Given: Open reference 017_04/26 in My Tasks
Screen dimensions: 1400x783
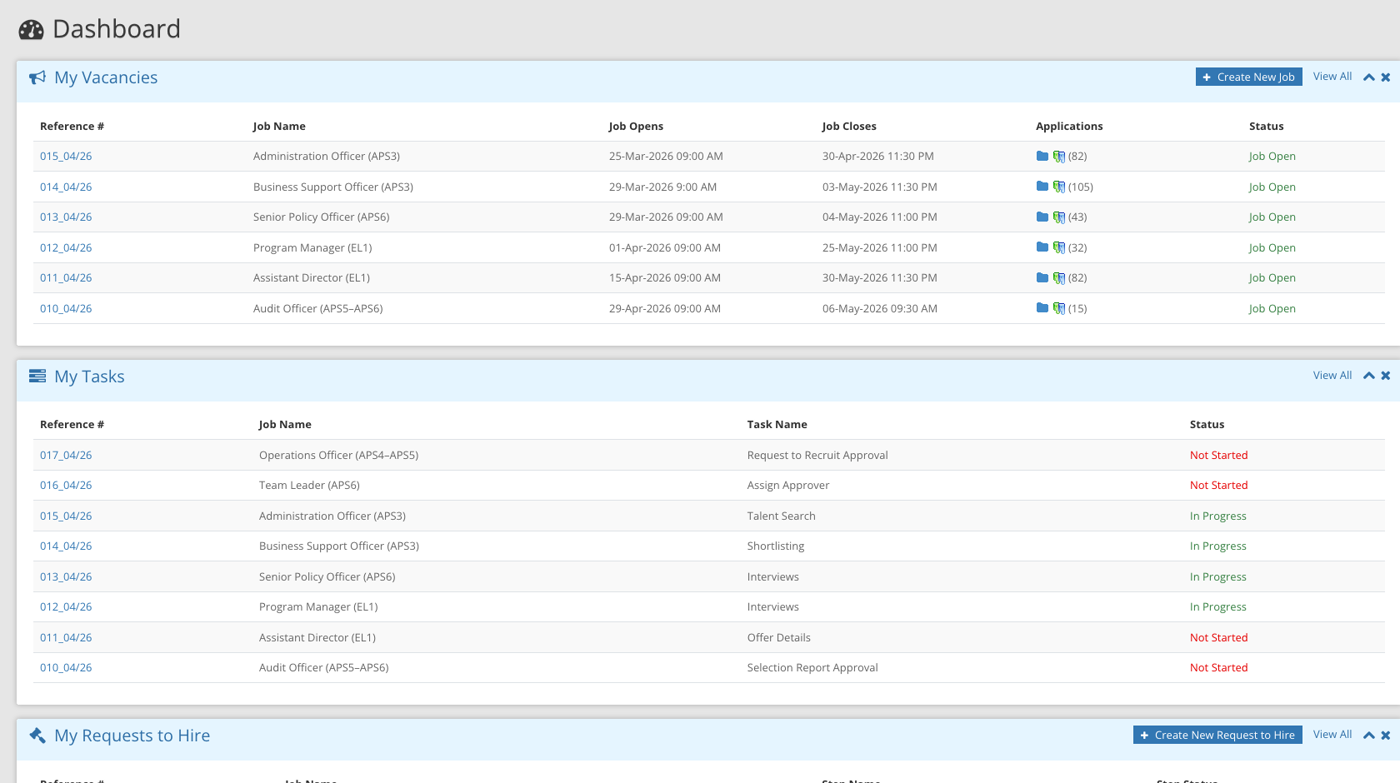Looking at the screenshot, I should [x=66, y=455].
